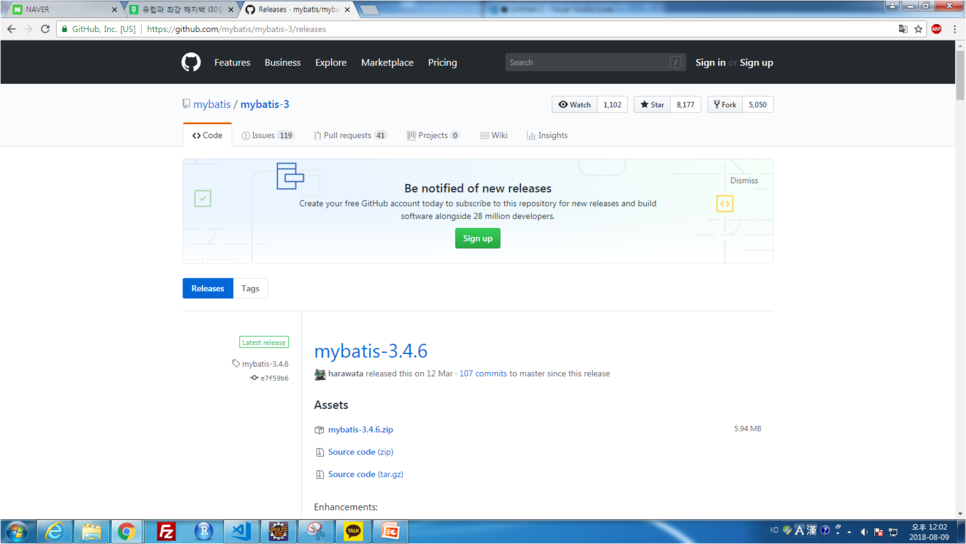Switch to Chrome in the taskbar

(x=126, y=531)
